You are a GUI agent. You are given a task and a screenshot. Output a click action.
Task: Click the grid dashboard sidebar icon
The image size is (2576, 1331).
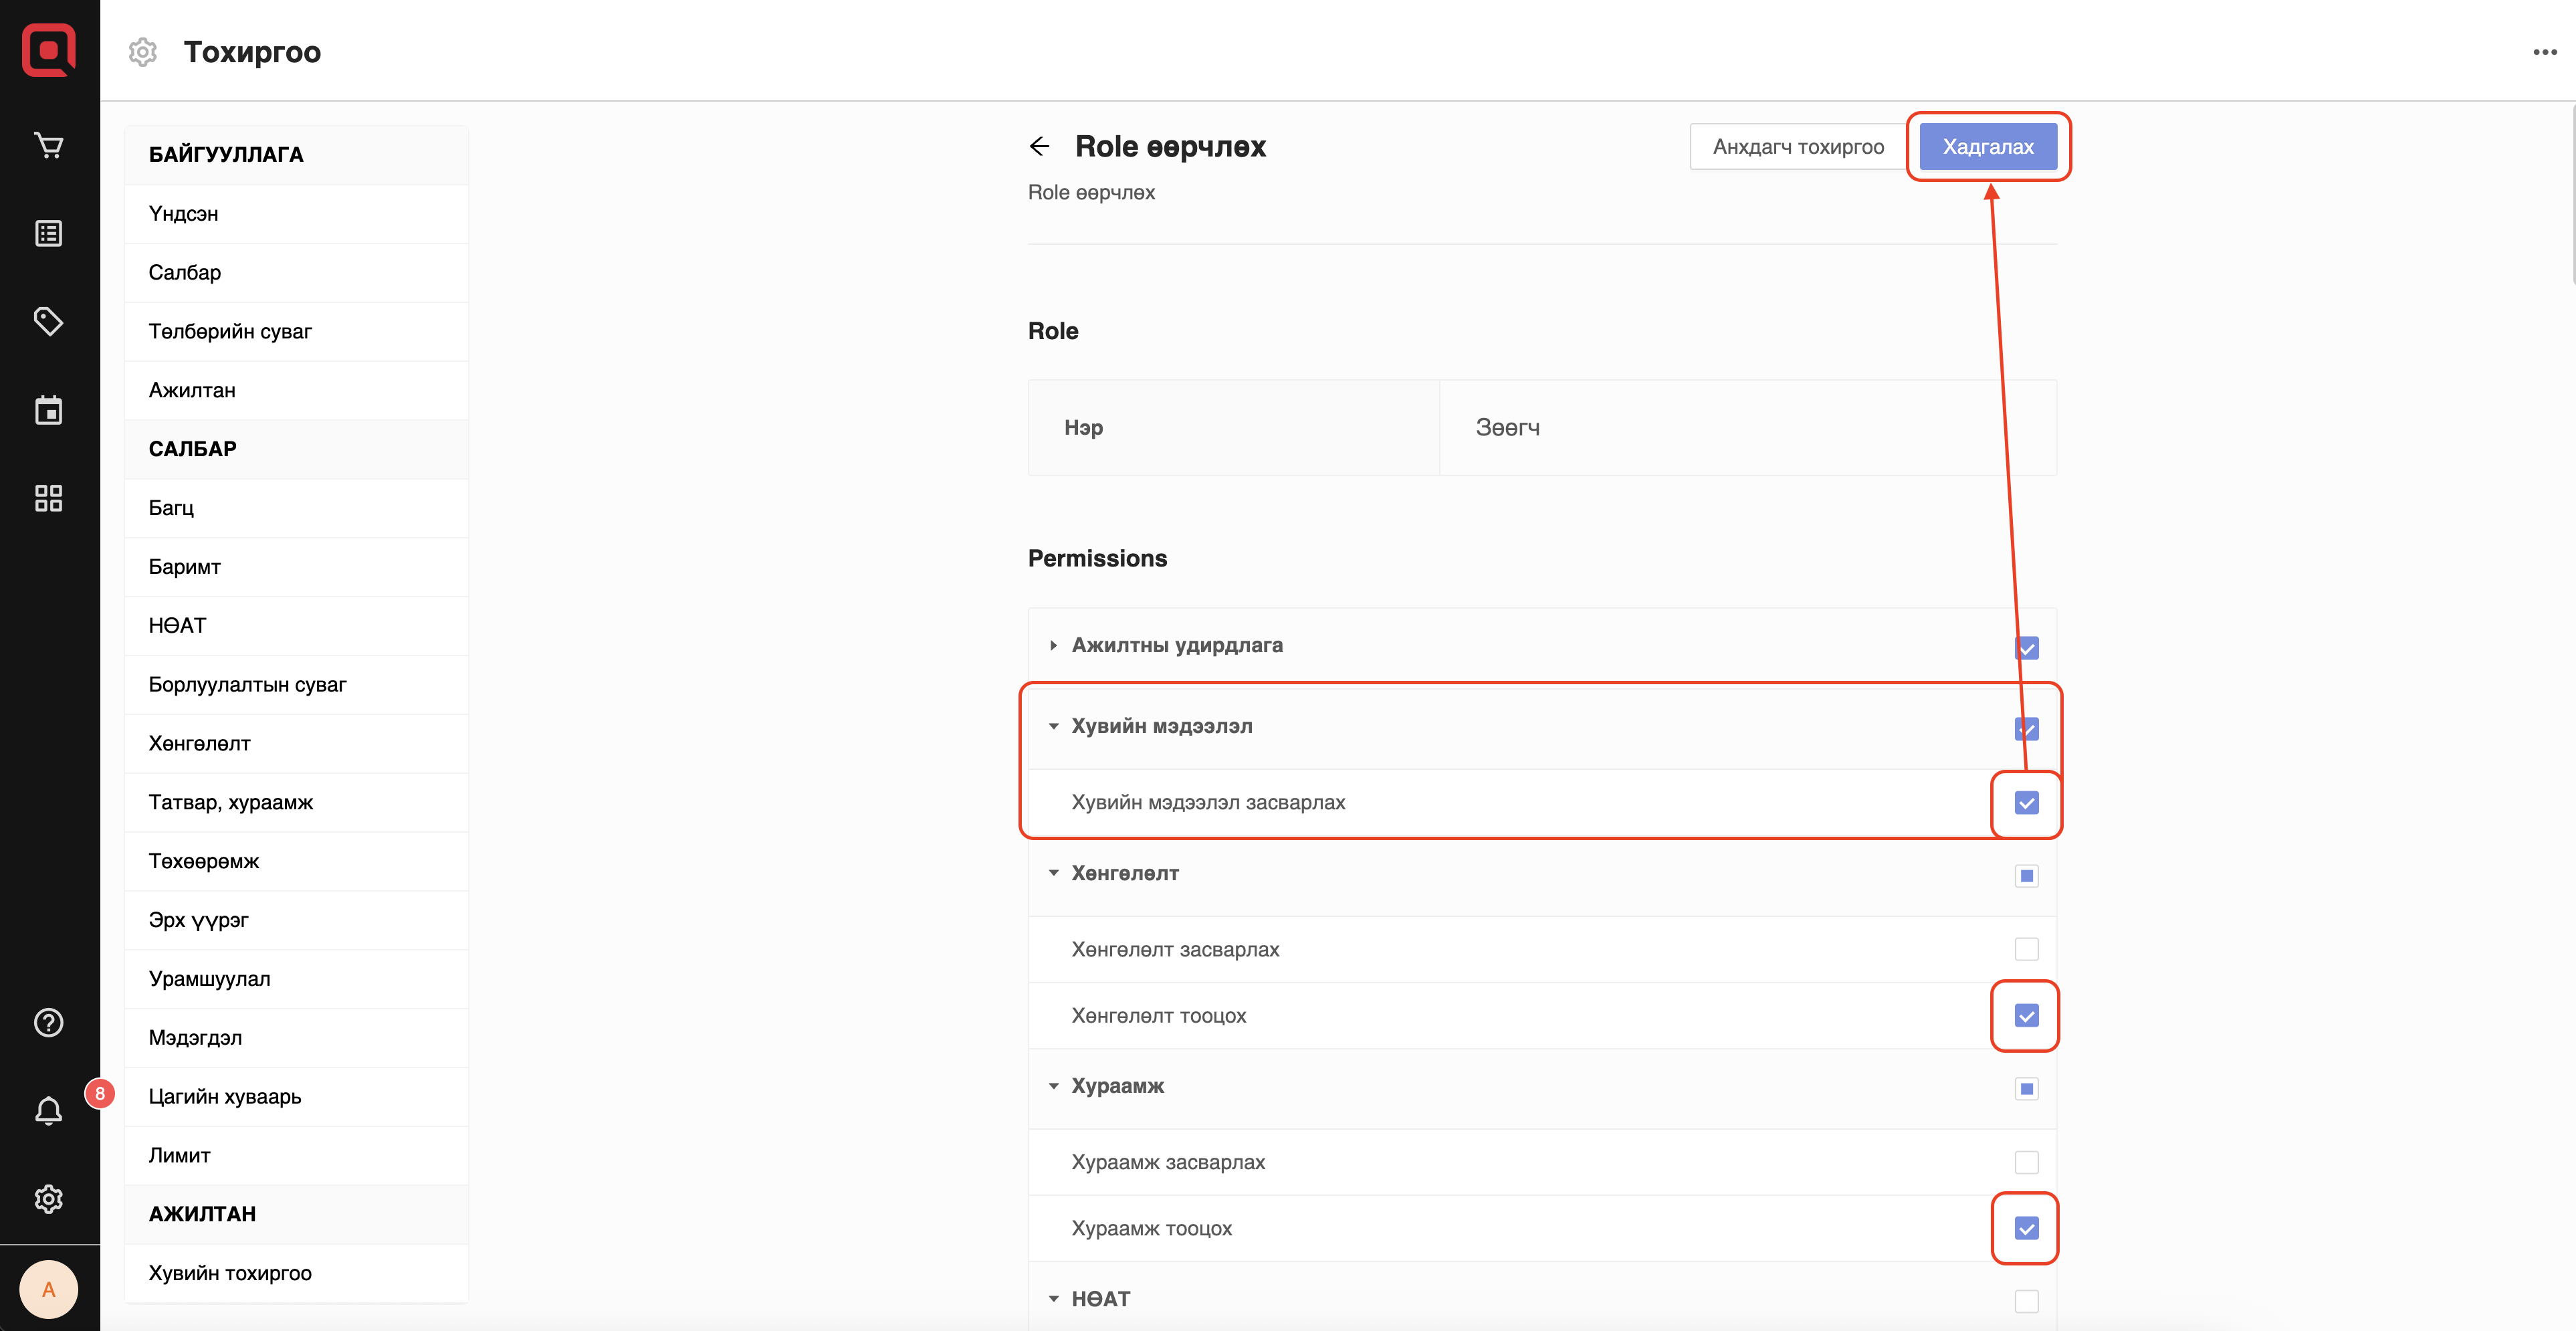(x=48, y=498)
